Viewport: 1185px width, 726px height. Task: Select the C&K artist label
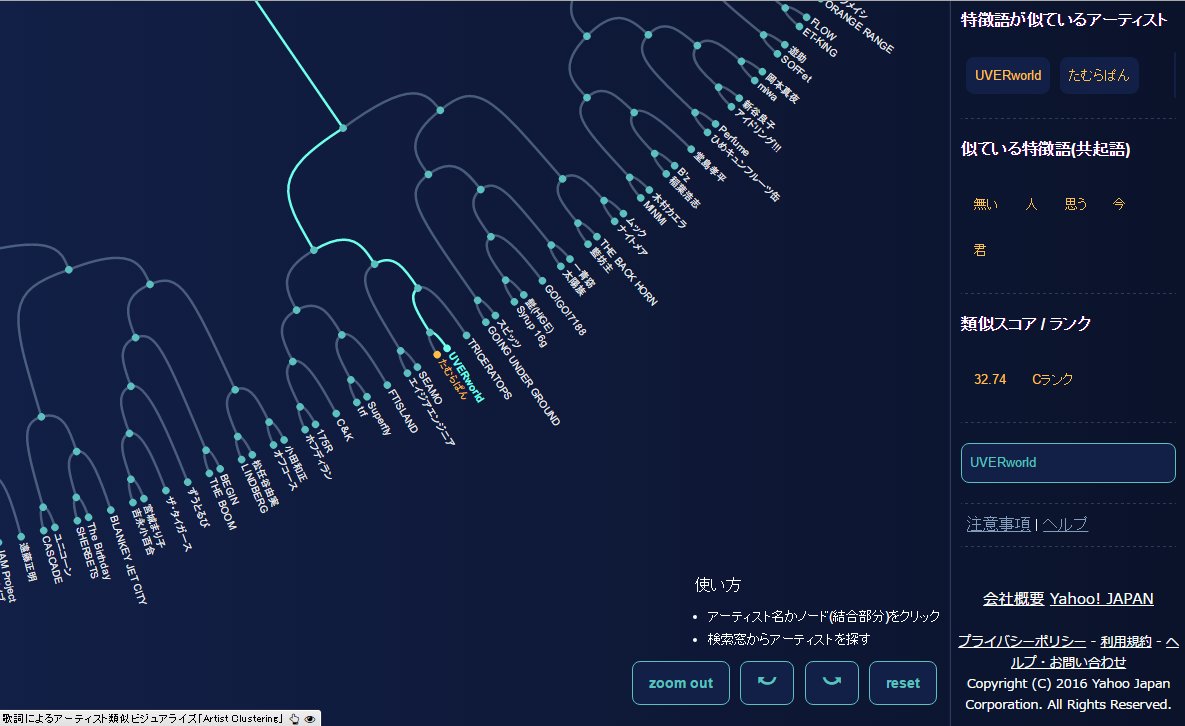pos(343,428)
